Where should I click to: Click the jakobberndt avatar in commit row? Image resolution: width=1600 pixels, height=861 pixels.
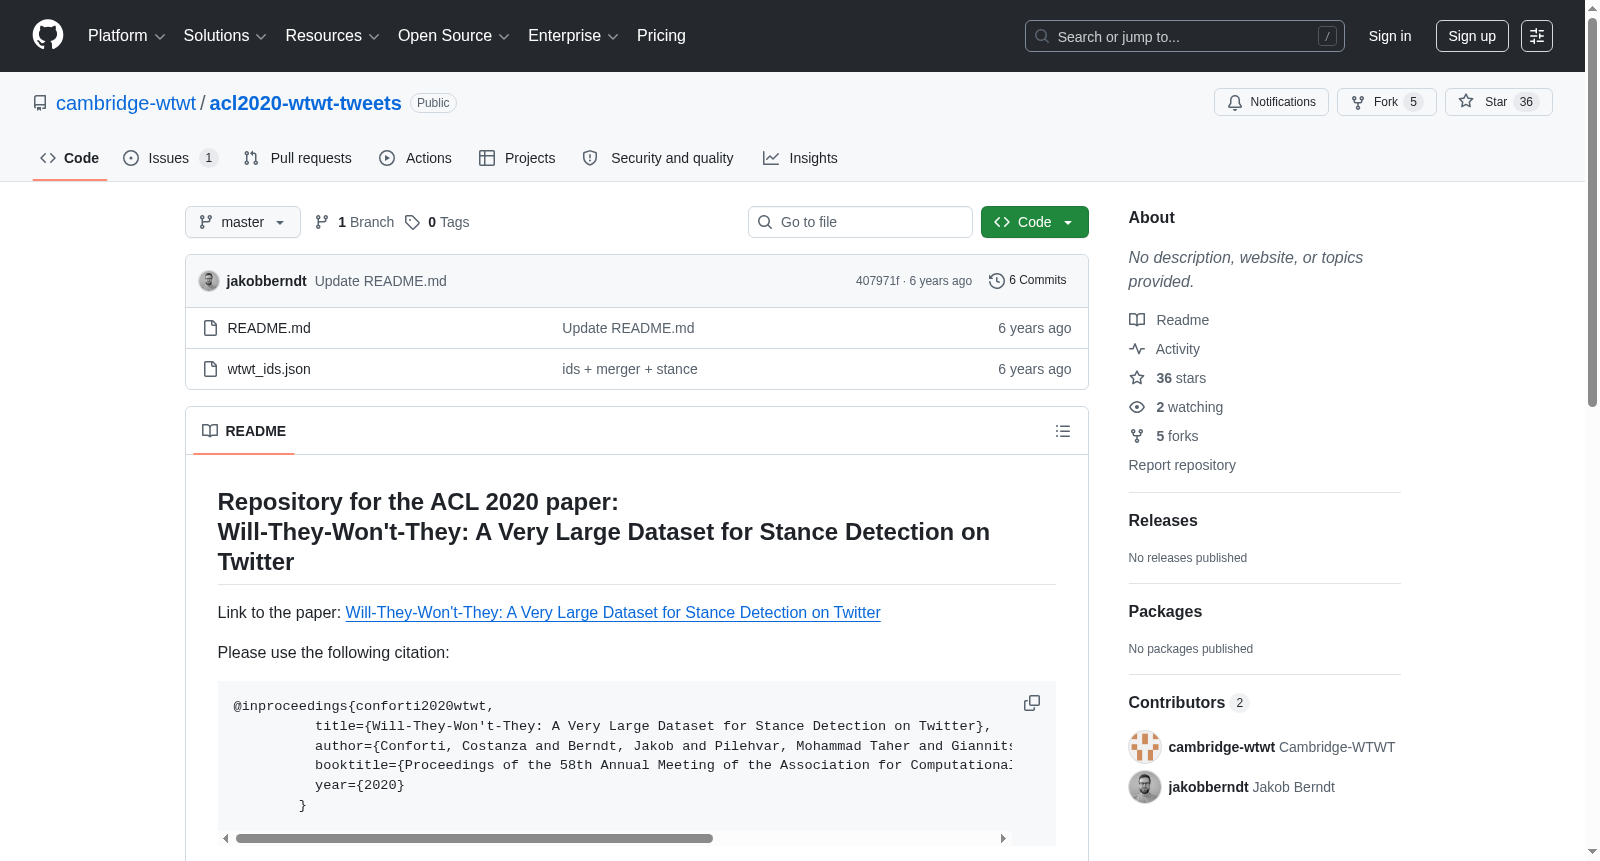point(209,281)
